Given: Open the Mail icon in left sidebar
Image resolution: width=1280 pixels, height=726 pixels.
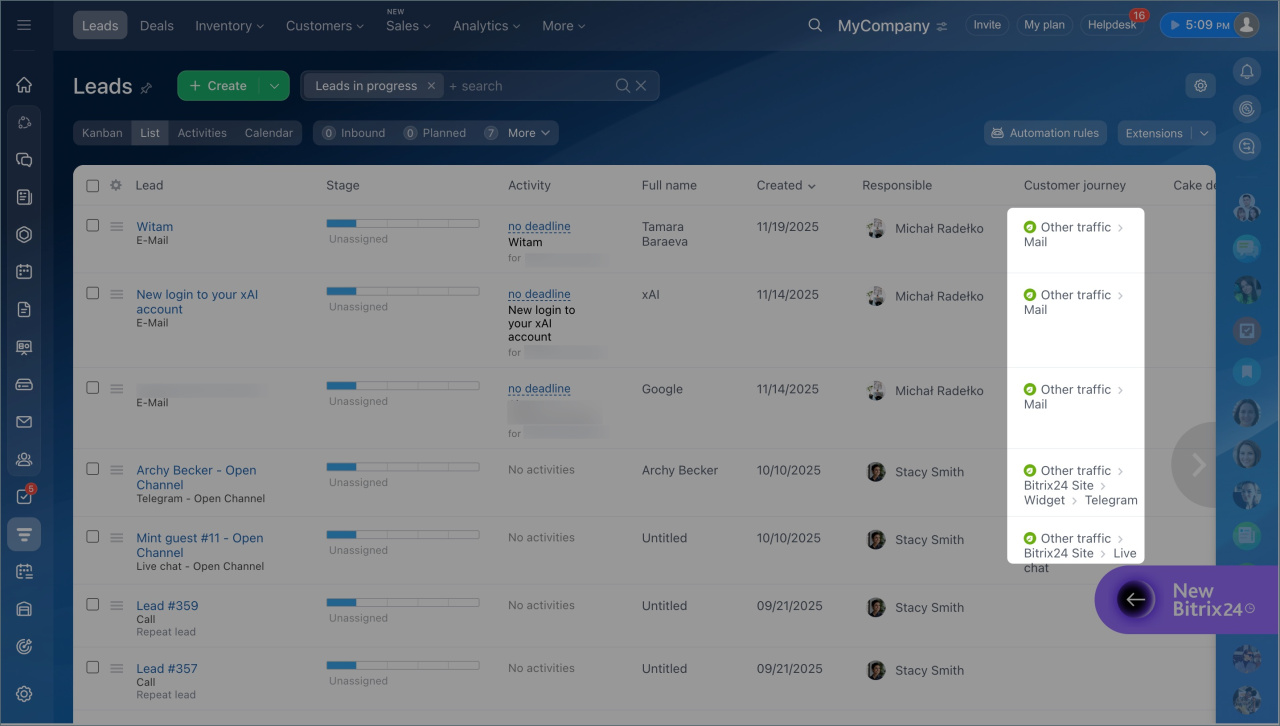Looking at the screenshot, I should [24, 422].
